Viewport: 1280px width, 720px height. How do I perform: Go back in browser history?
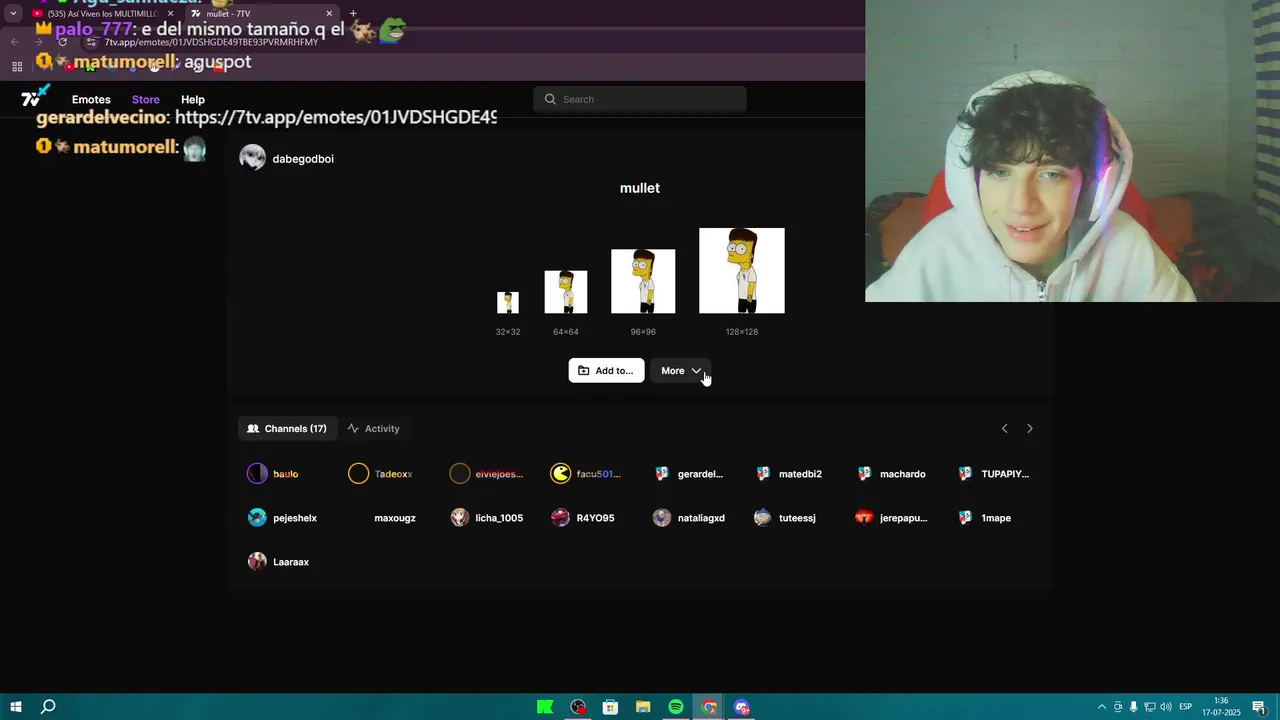[14, 42]
